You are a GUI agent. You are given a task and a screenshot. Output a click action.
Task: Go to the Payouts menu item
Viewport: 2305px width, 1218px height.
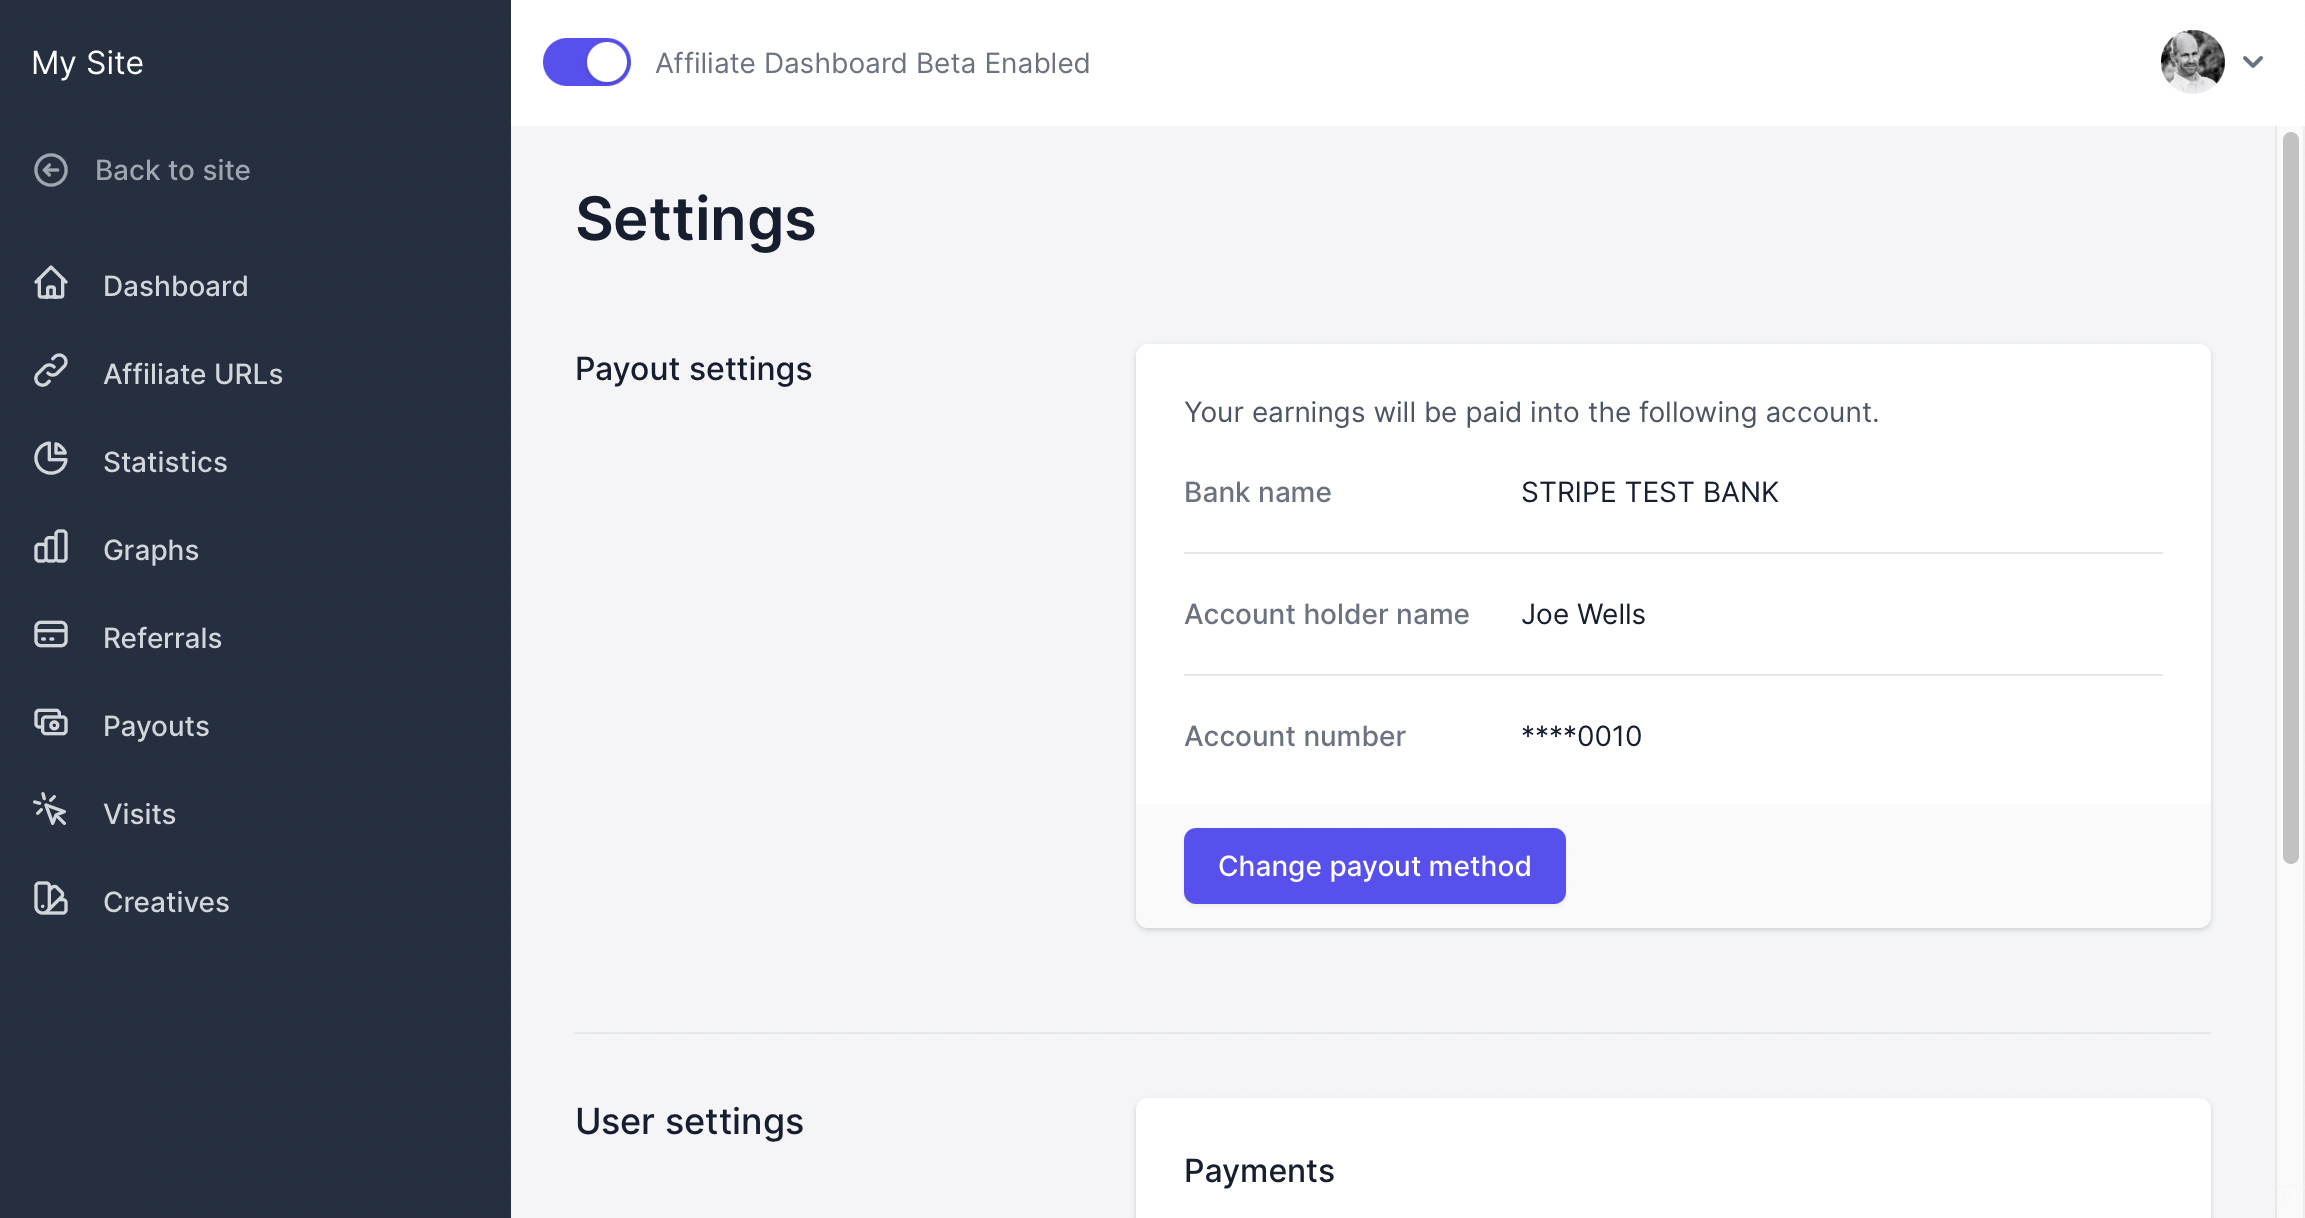point(156,726)
